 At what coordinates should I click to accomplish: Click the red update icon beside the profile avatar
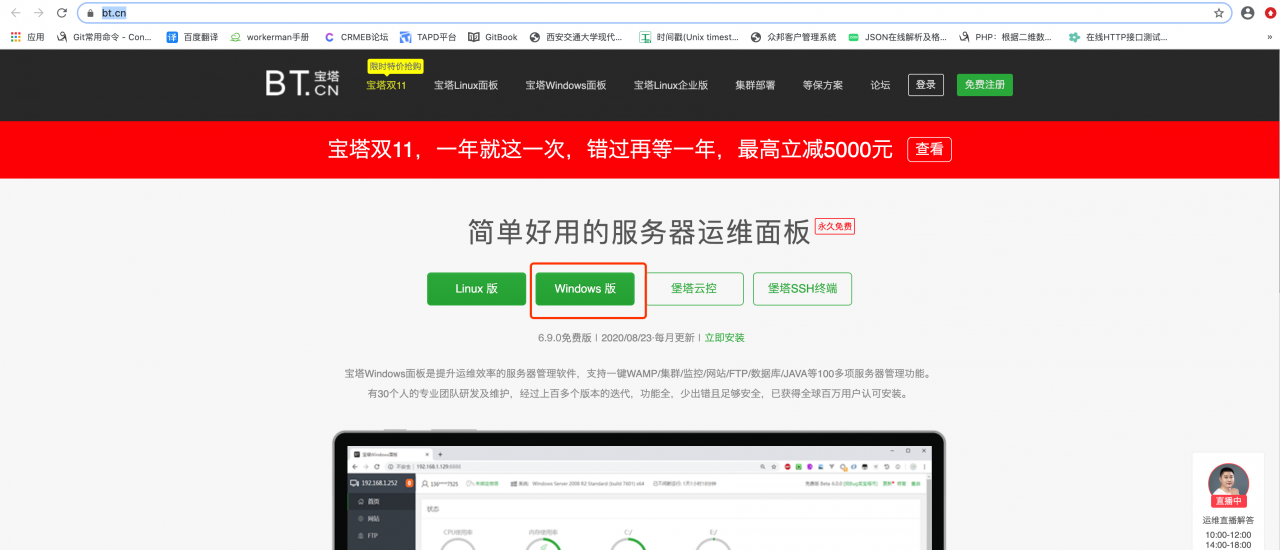(1269, 13)
